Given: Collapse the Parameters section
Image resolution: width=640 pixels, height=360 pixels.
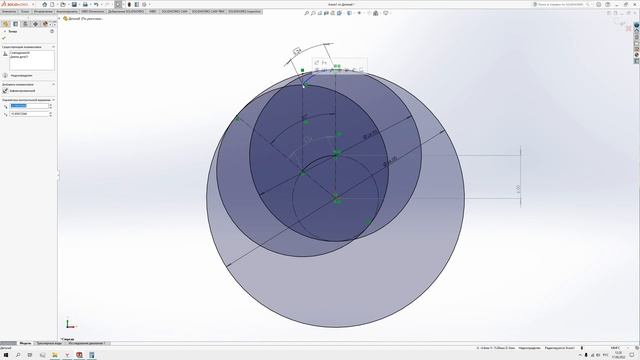Looking at the screenshot, I should [x=53, y=100].
